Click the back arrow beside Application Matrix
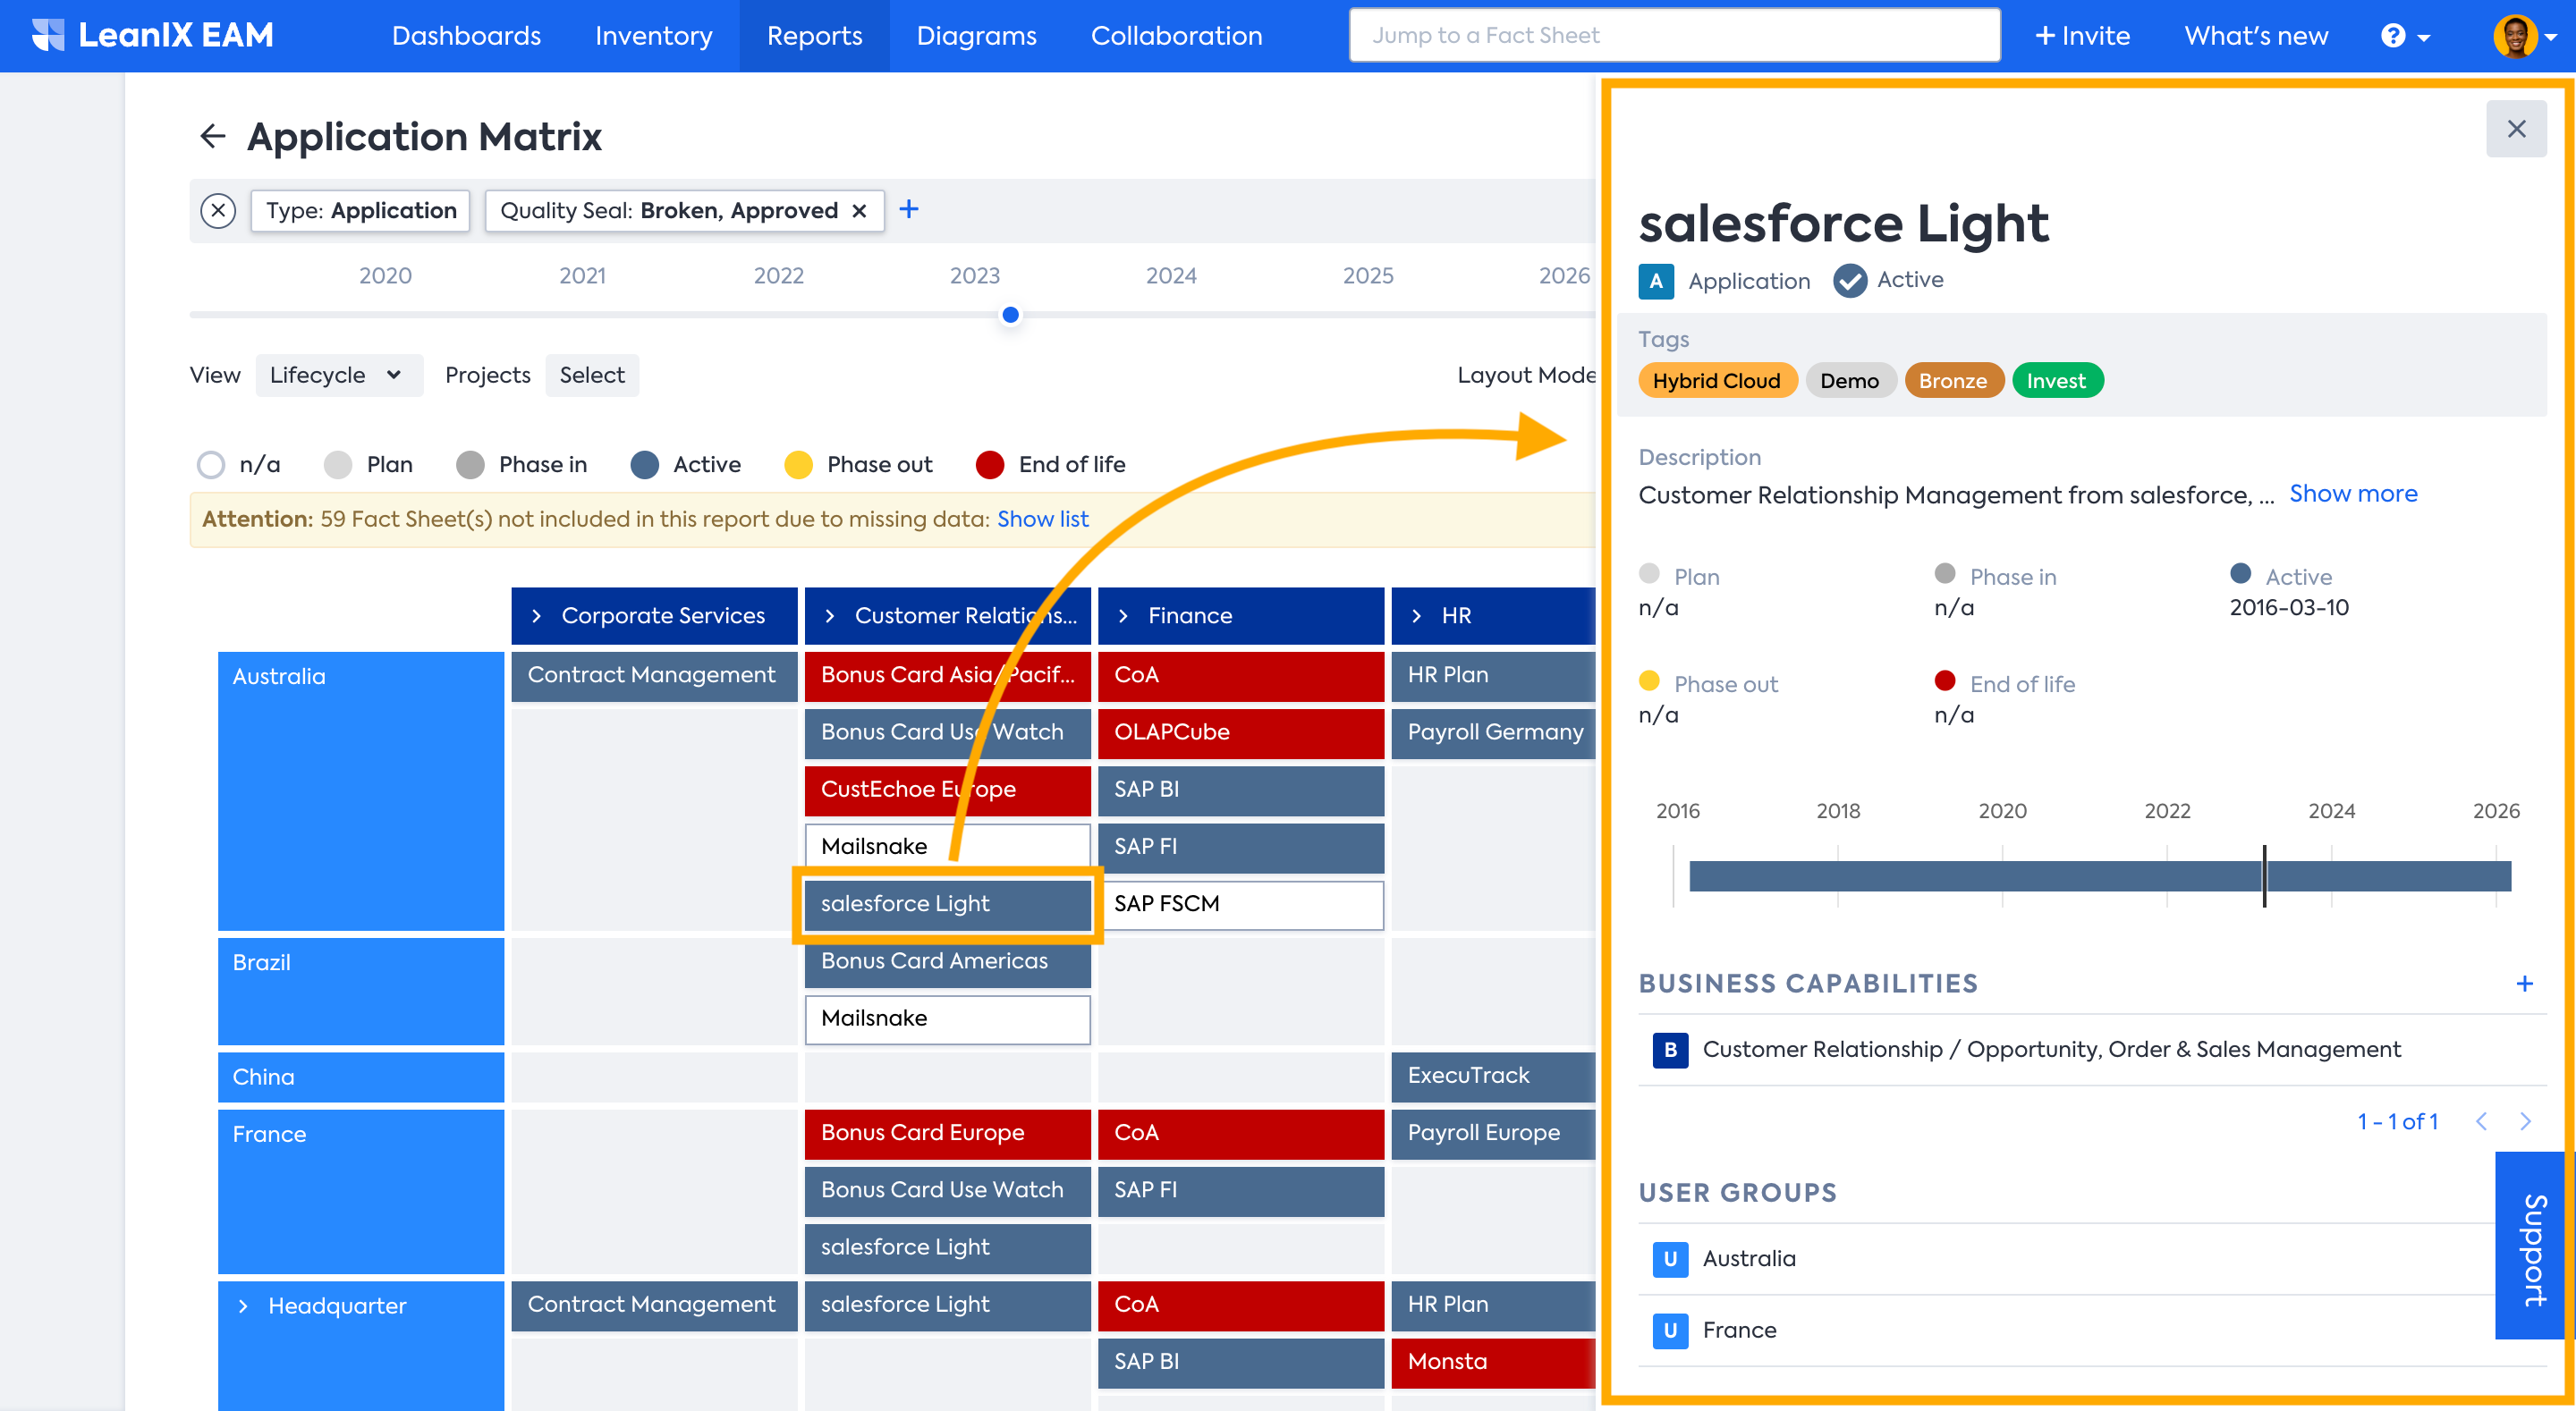 click(x=212, y=136)
